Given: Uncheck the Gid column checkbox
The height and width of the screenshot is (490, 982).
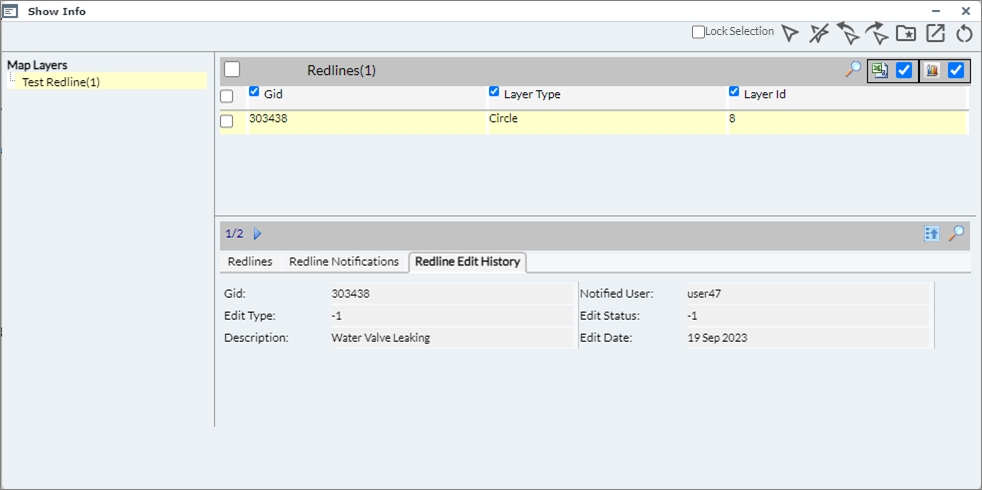Looking at the screenshot, I should click(254, 92).
